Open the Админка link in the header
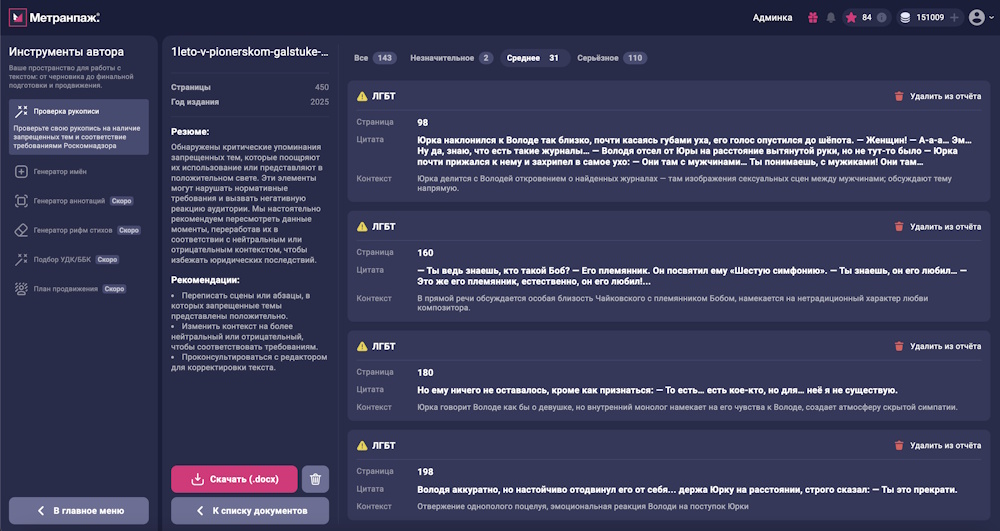Viewport: 1000px width, 531px height. pyautogui.click(x=772, y=17)
